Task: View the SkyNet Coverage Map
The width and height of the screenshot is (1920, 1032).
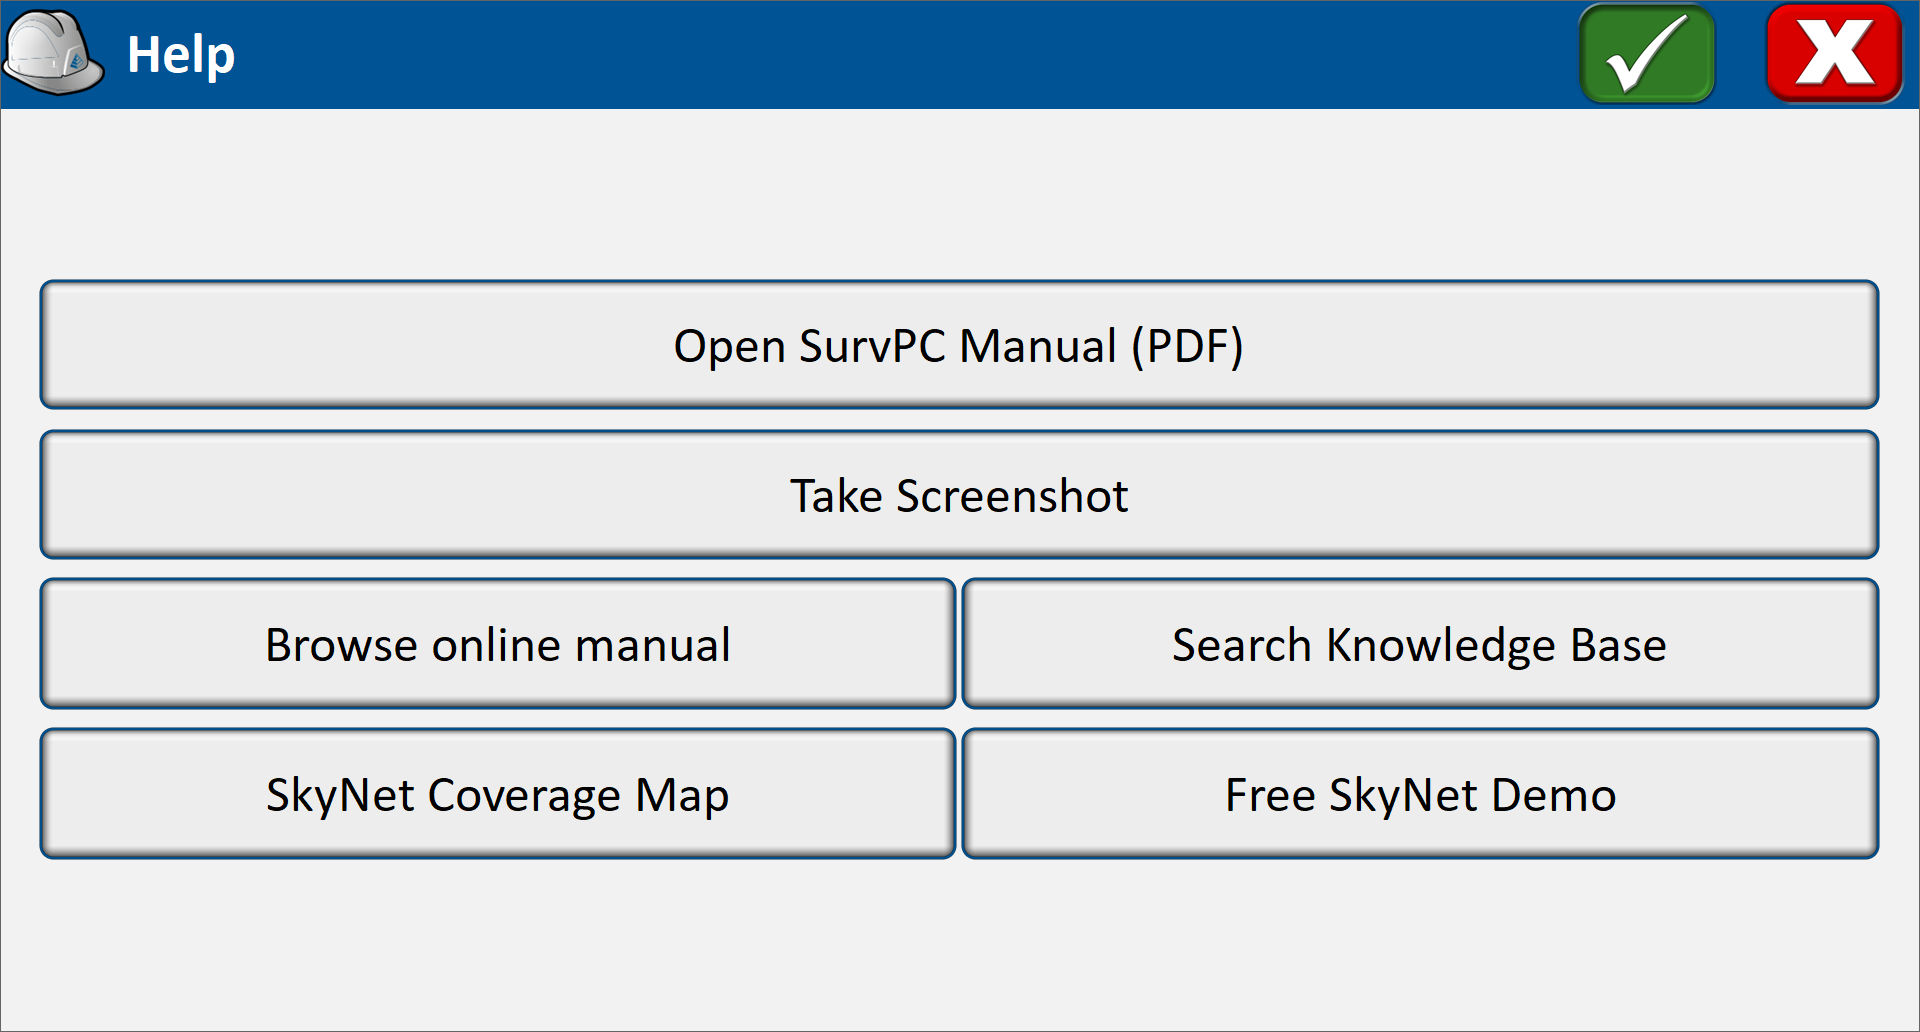Action: pos(498,794)
